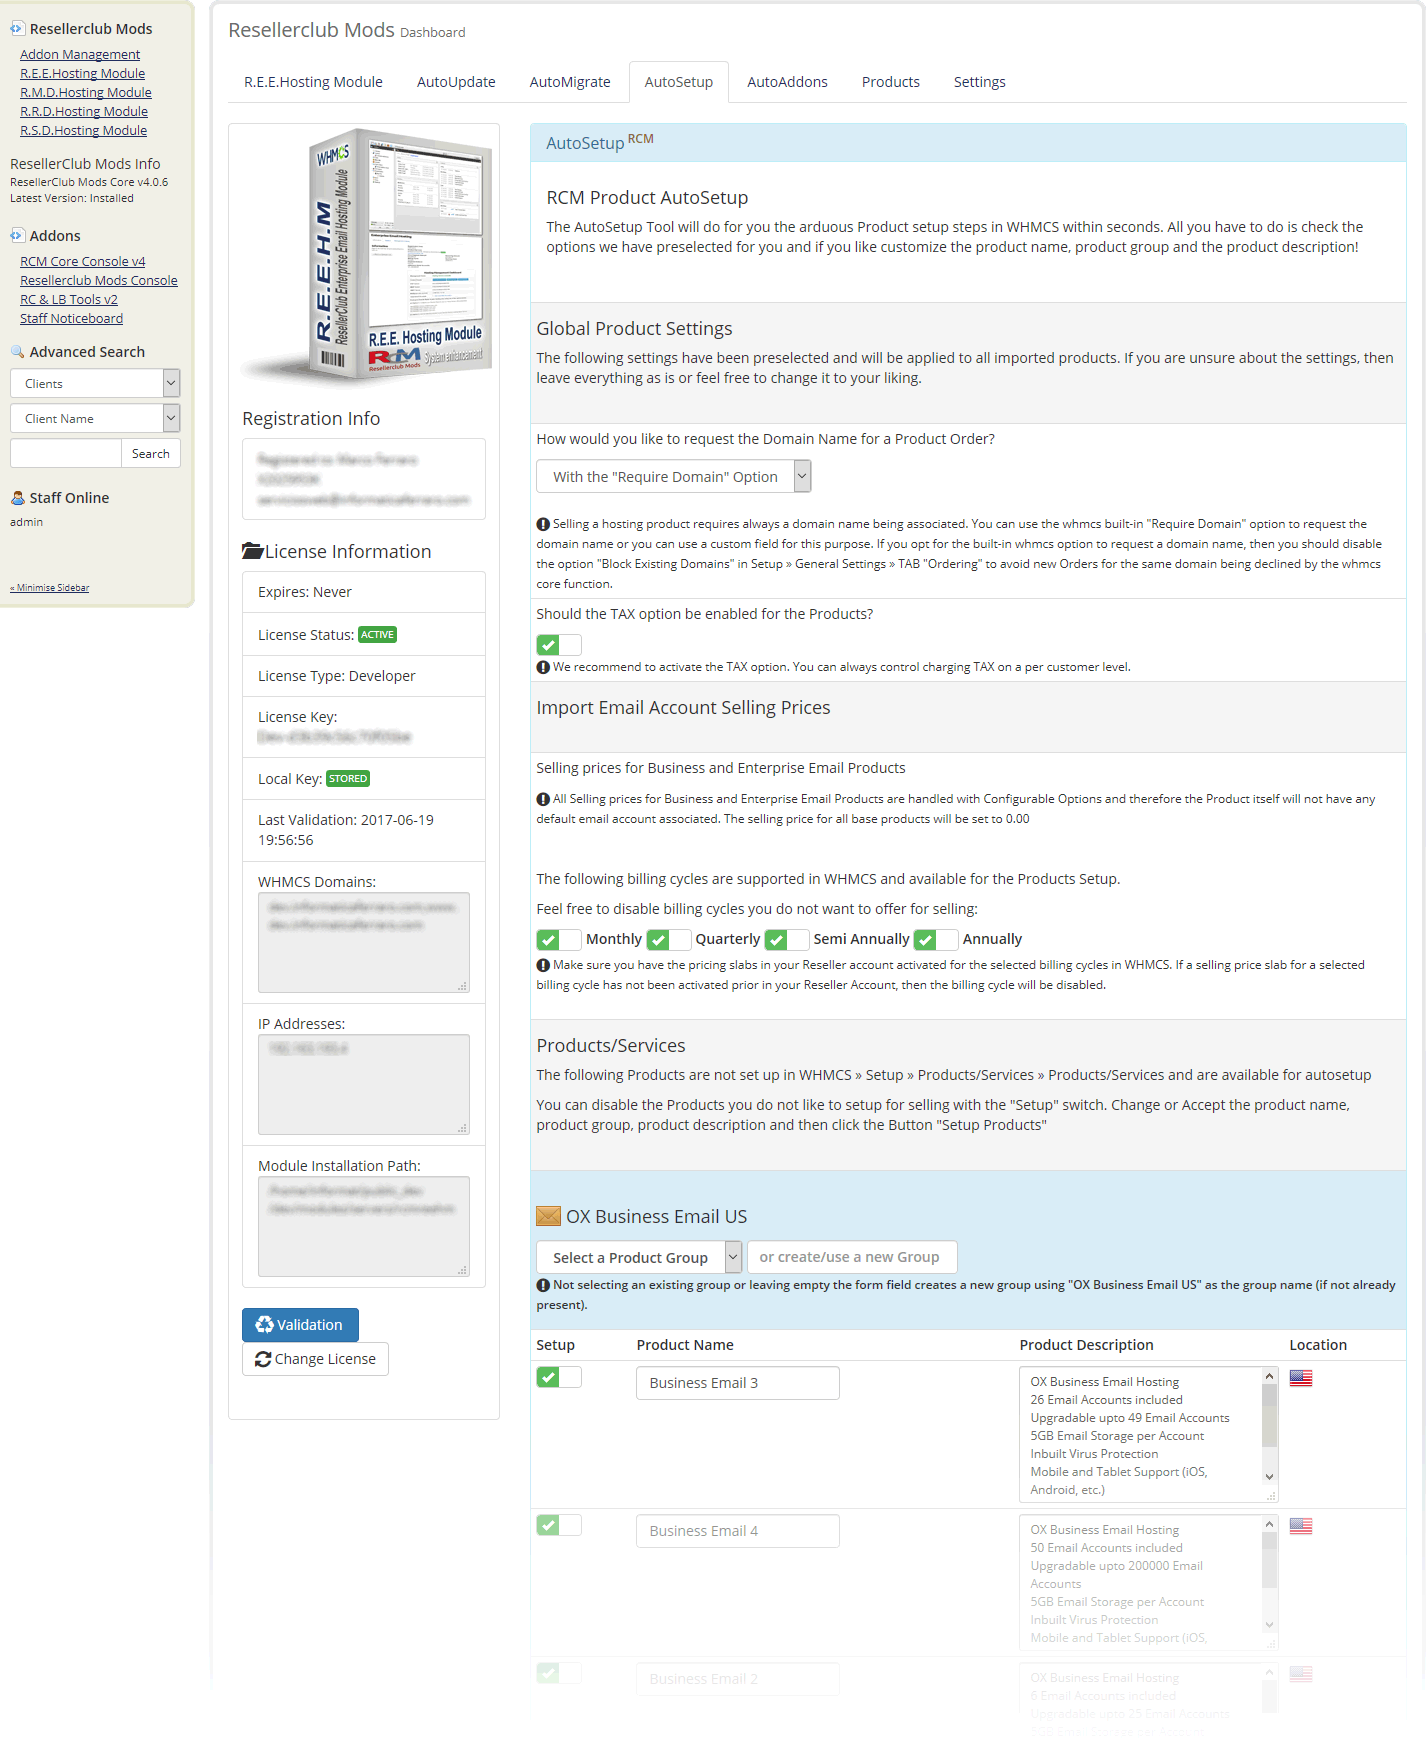Click the "Expires: Never" license row

tap(364, 592)
